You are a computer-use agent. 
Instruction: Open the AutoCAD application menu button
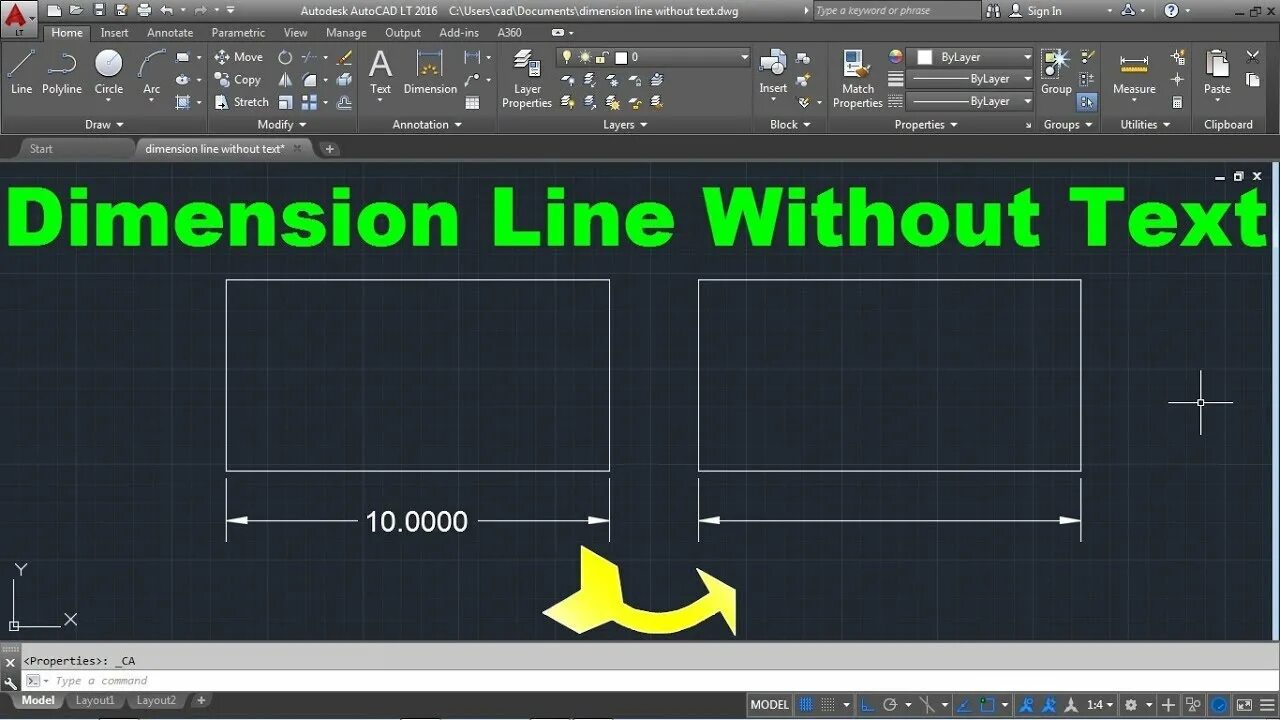tap(19, 17)
